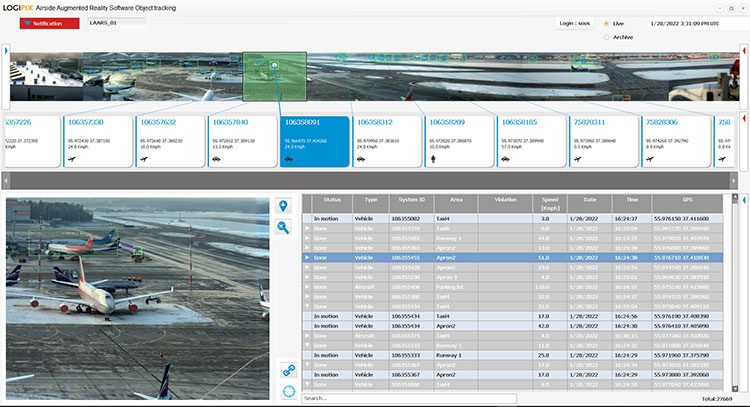Screen dimensions: 750x407
Task: Select the Archive radio button
Action: tap(605, 37)
